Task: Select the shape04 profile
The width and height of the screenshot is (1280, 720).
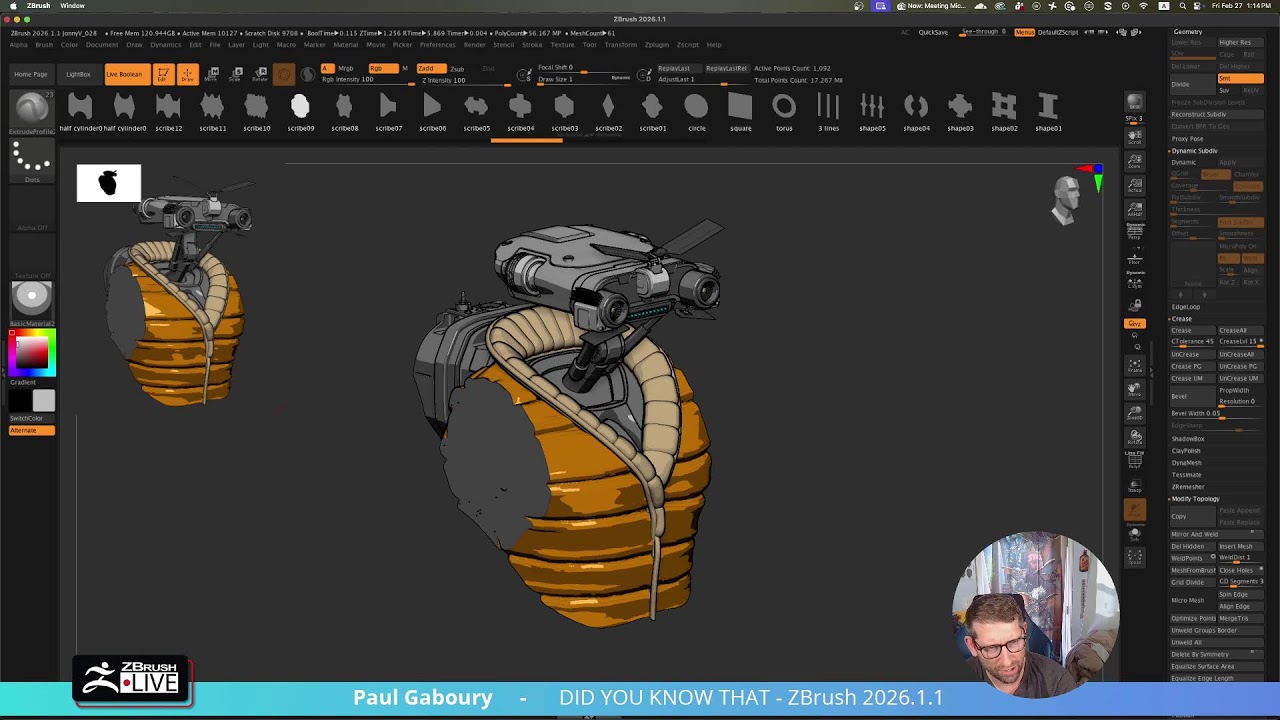Action: (916, 111)
